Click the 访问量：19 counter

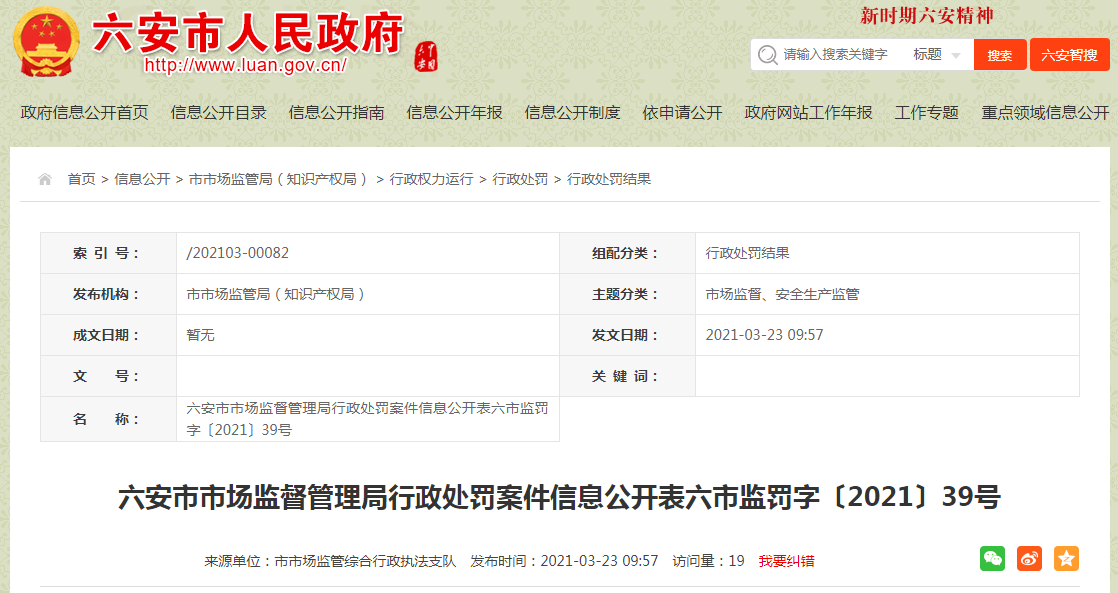[708, 561]
